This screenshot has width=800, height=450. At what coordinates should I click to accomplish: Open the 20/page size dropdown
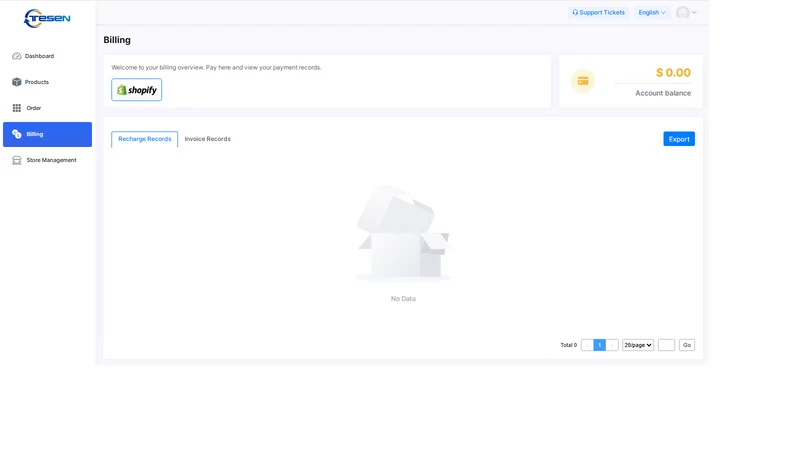pos(638,345)
